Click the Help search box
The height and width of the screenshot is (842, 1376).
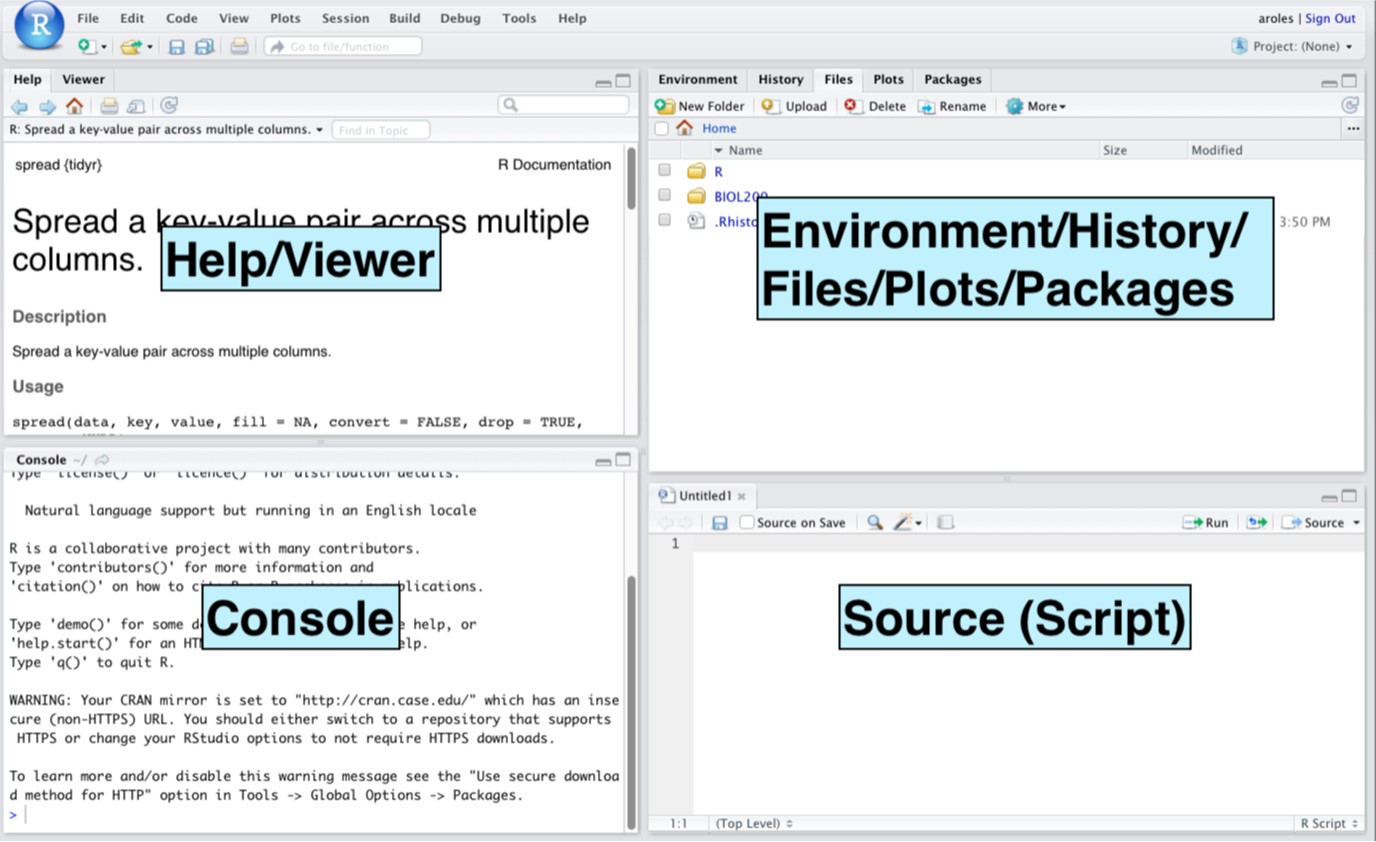[x=564, y=105]
